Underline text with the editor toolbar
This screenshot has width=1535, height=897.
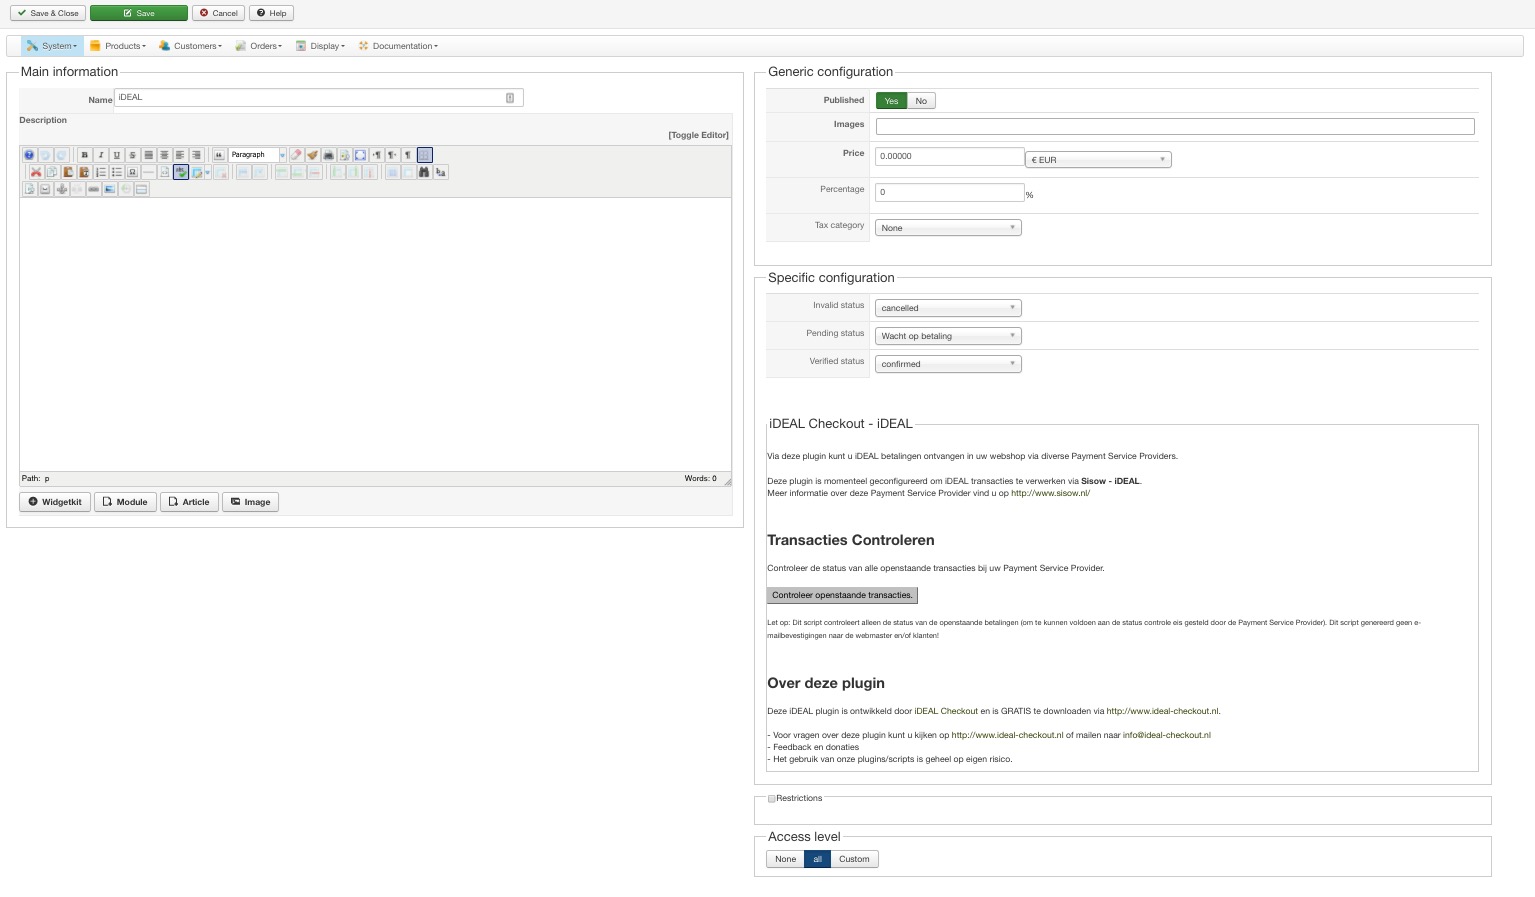coord(117,155)
